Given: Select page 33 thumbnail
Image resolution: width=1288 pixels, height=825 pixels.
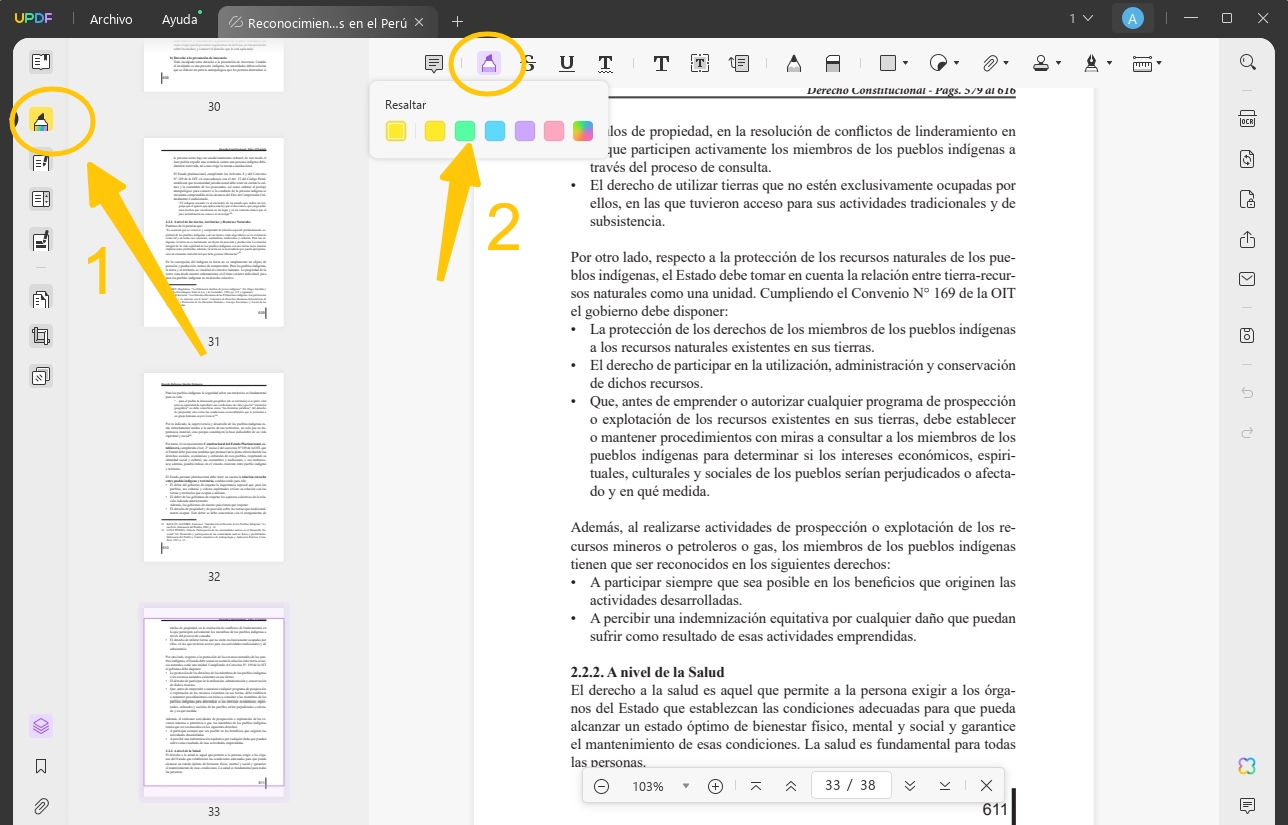Looking at the screenshot, I should pos(214,702).
